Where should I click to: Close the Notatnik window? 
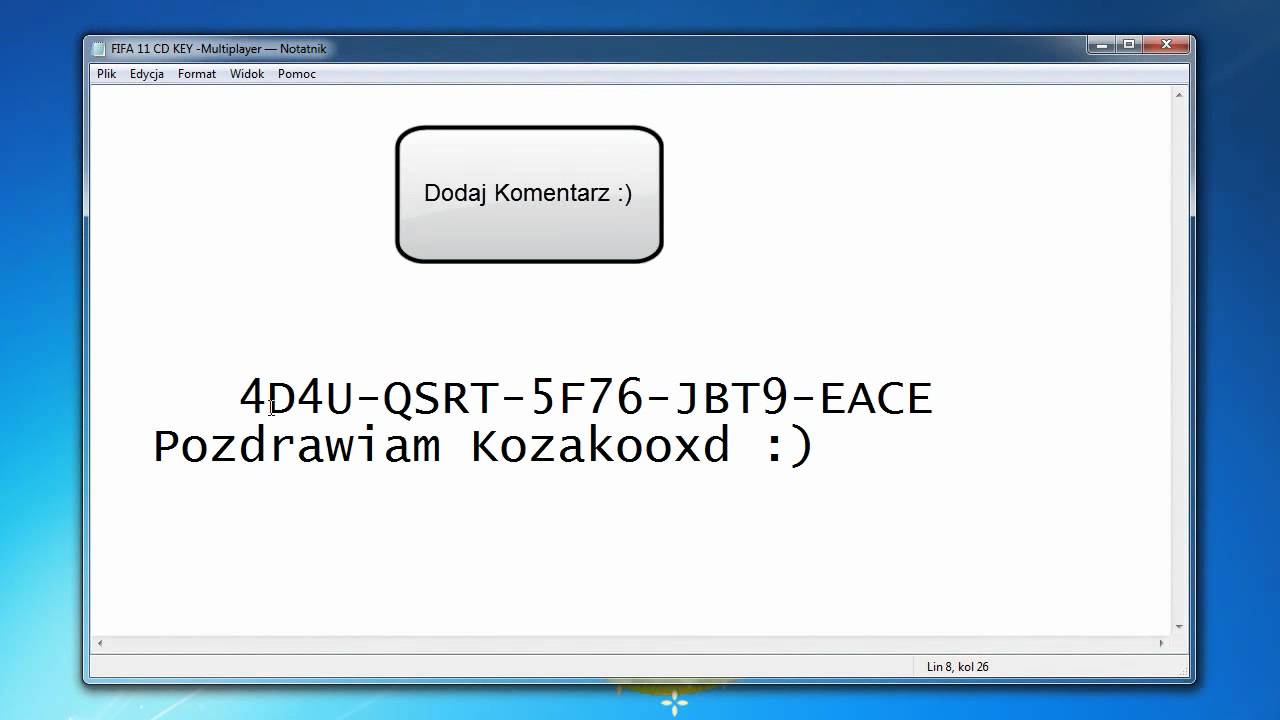coord(1166,45)
